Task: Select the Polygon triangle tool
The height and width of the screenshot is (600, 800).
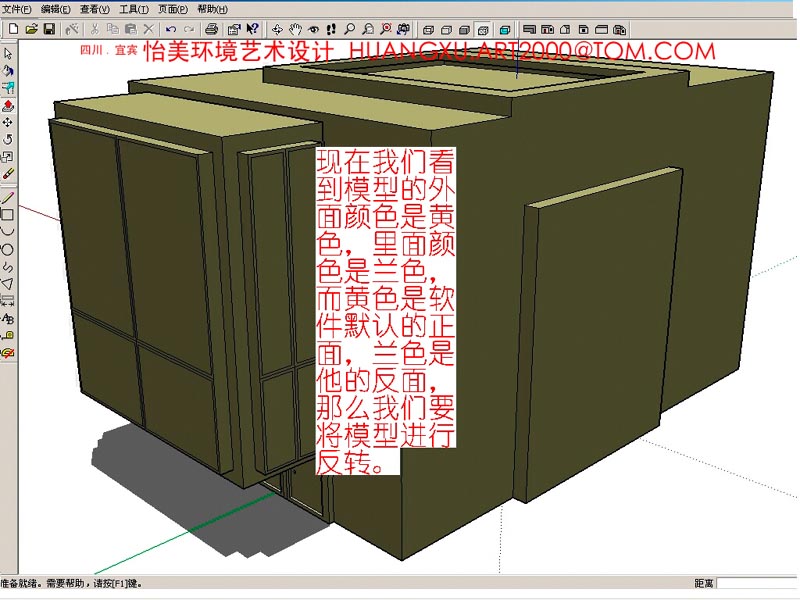Action: [8, 284]
